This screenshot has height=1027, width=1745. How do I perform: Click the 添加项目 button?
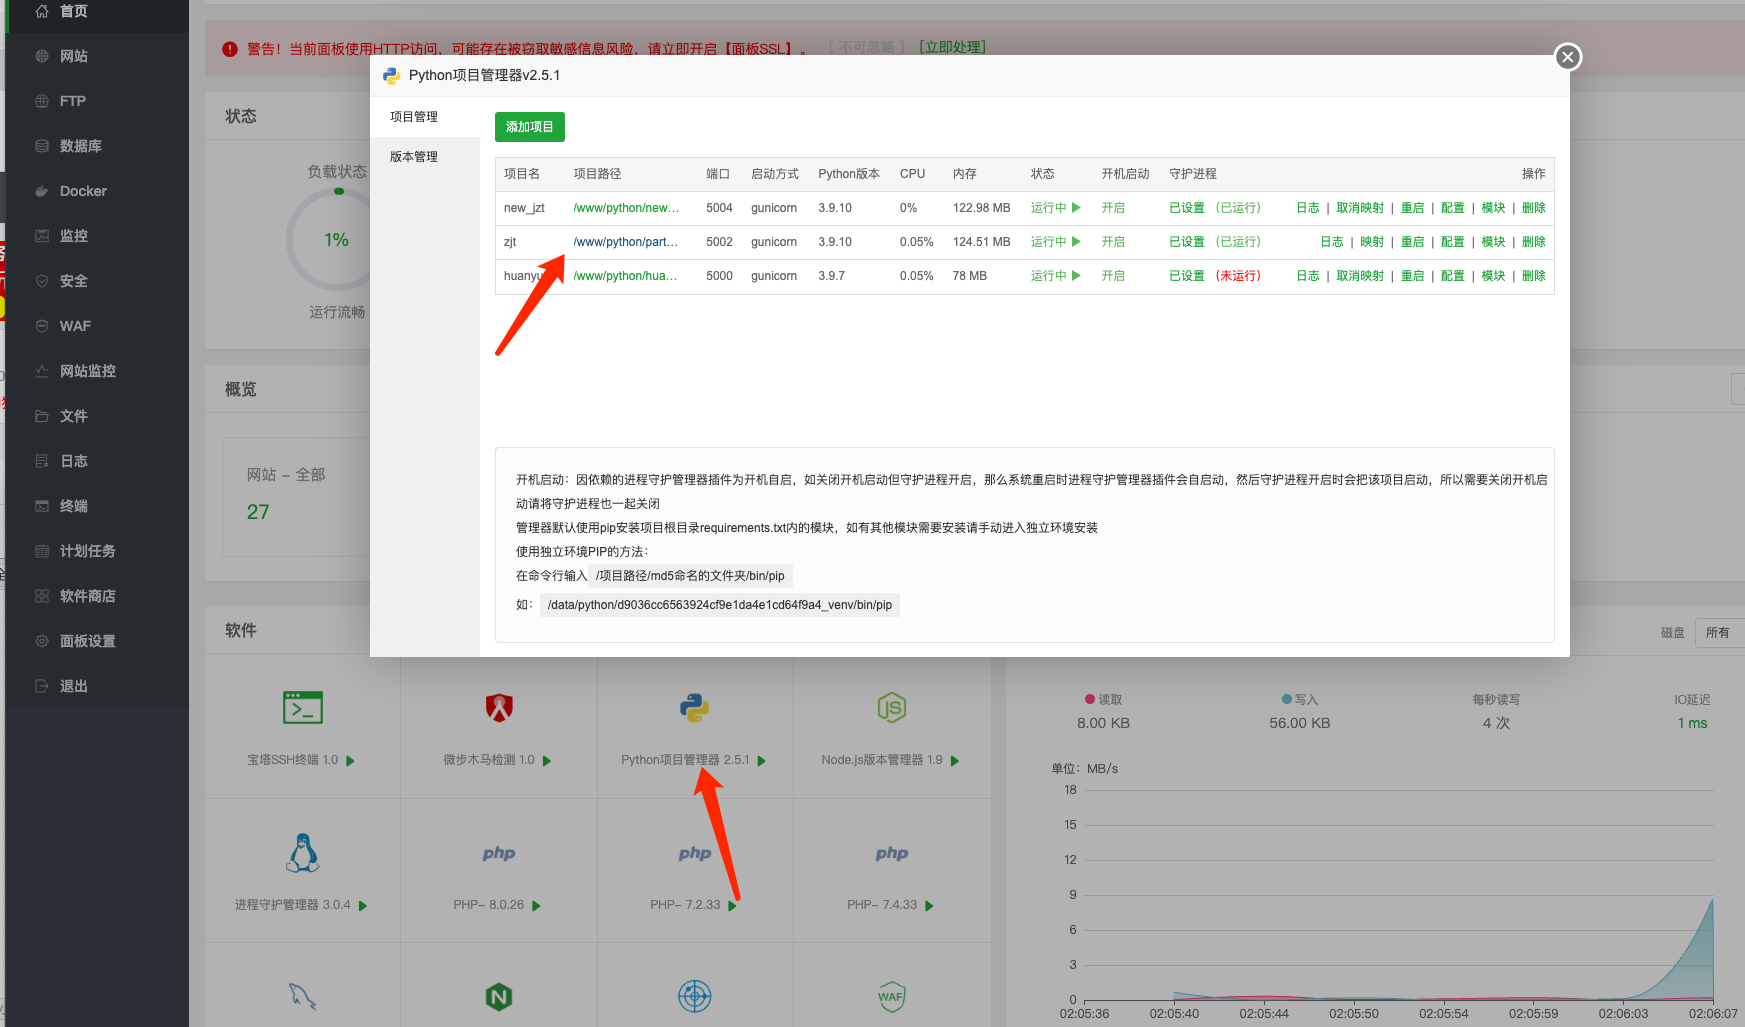point(530,127)
